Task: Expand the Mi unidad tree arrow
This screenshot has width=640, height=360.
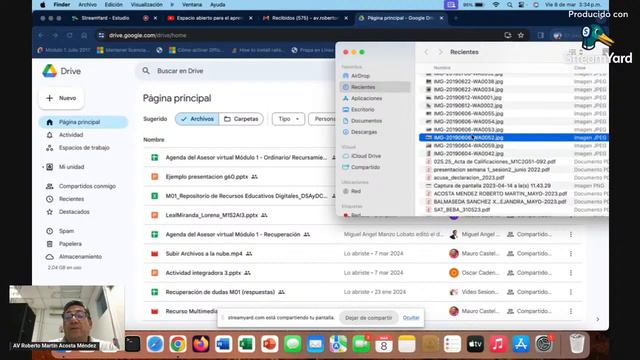Action: [x=43, y=167]
